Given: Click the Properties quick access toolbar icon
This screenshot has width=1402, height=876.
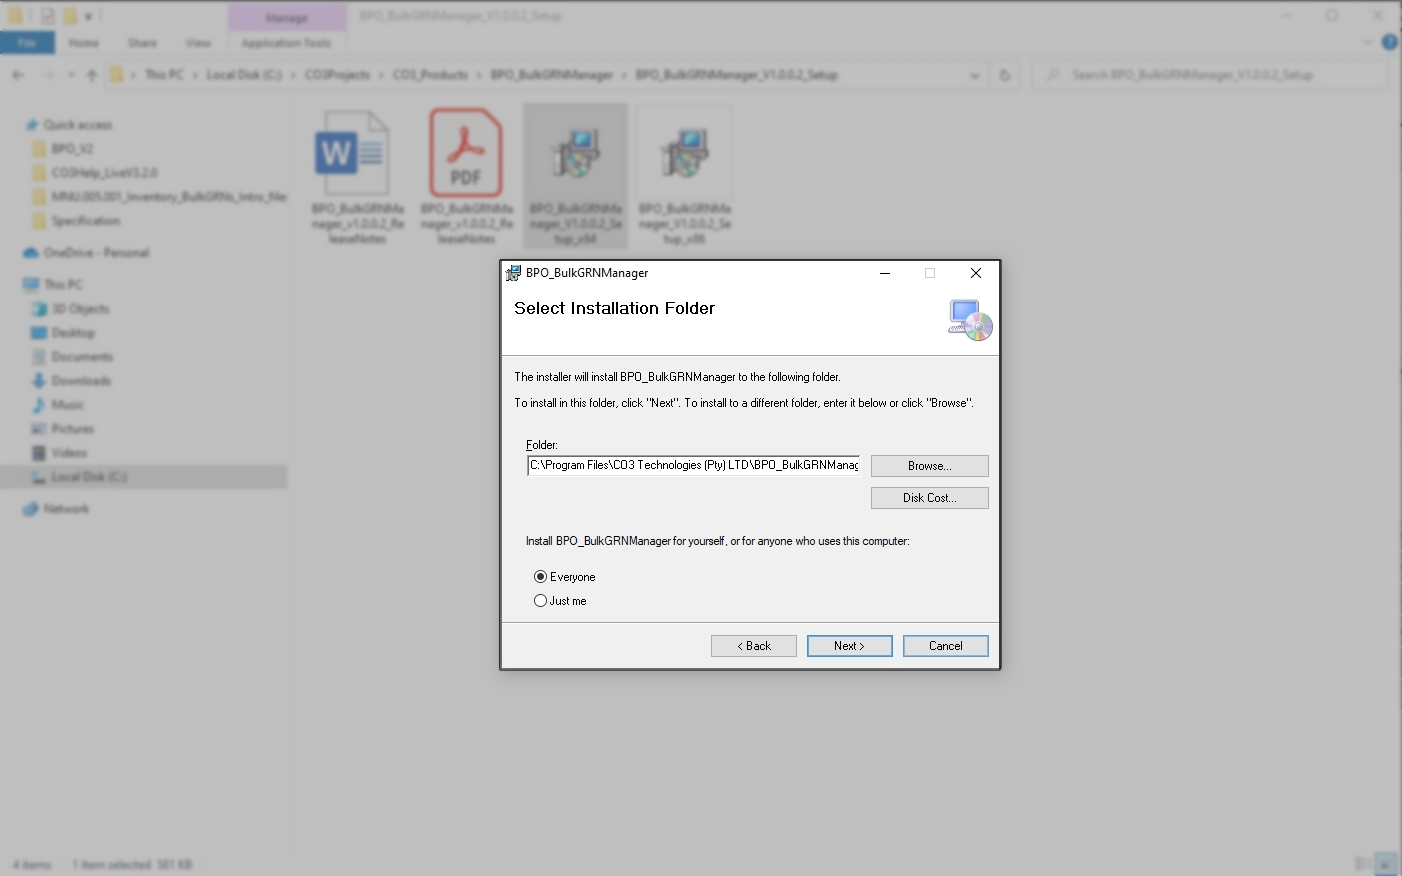Looking at the screenshot, I should [x=47, y=16].
